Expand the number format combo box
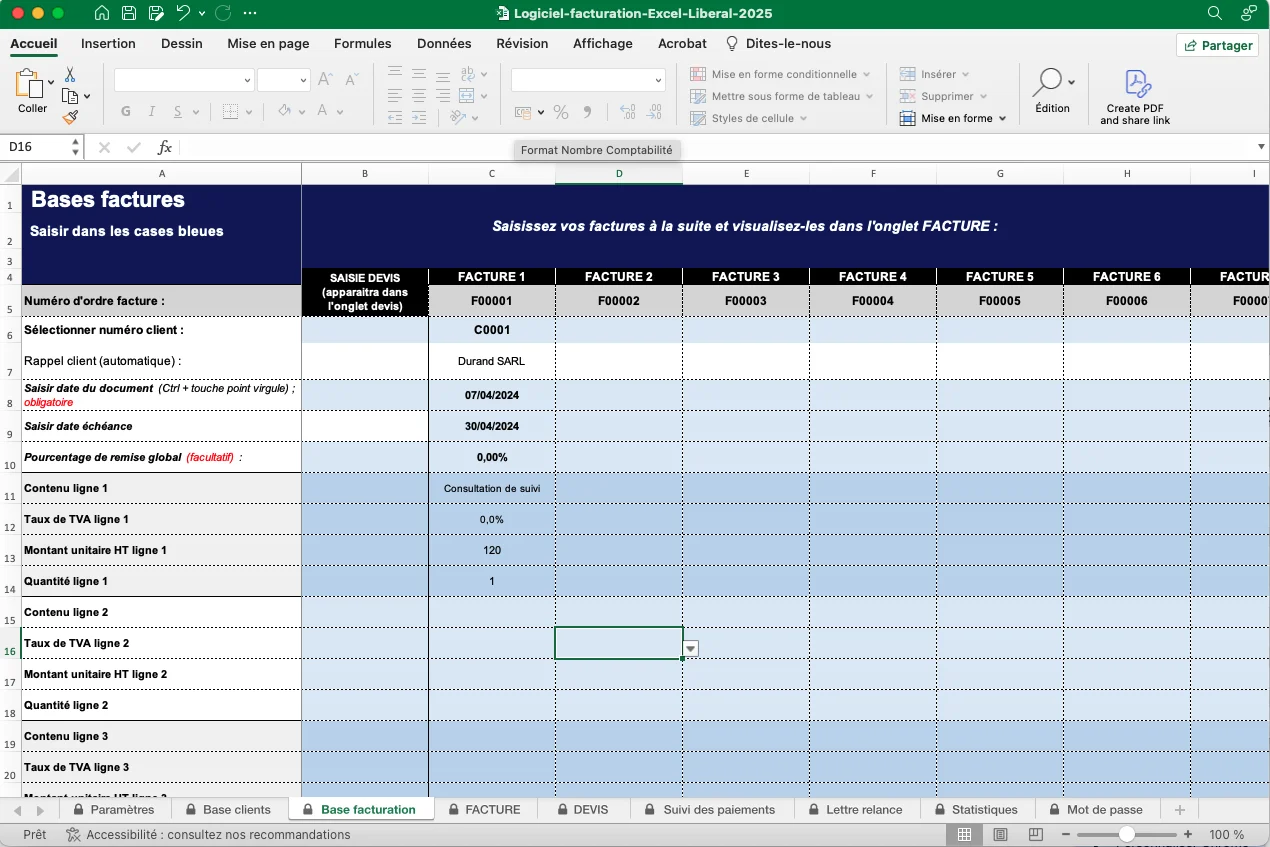Screen dimensions: 1270x847 point(658,80)
